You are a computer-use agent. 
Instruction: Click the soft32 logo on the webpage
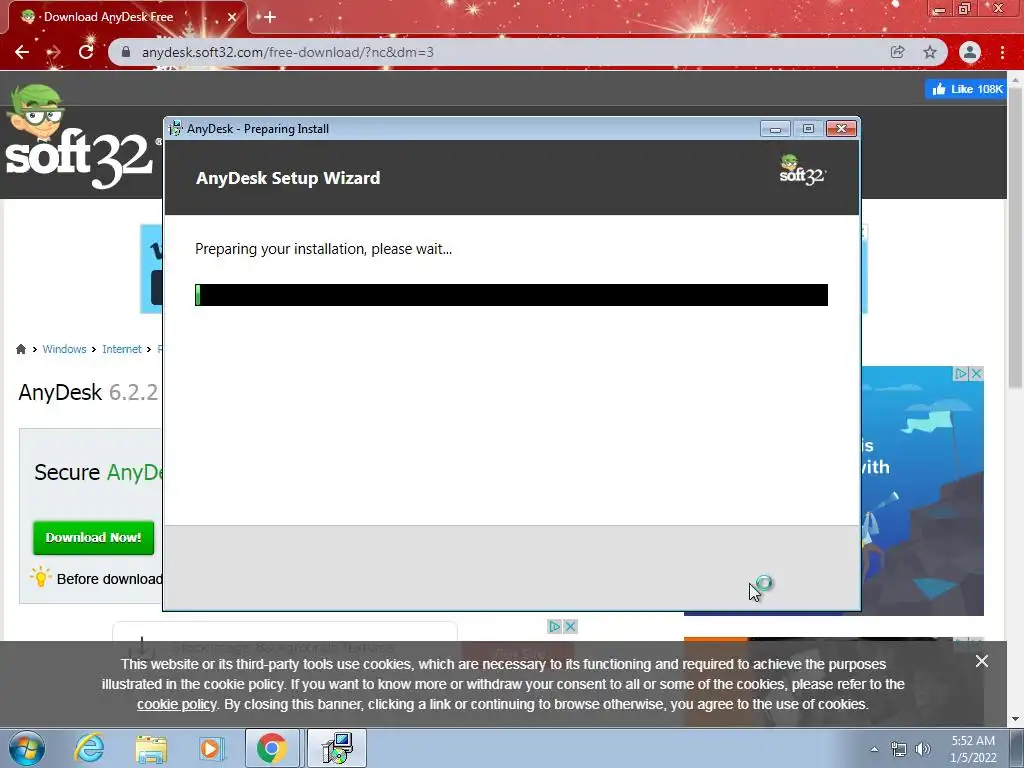tap(80, 138)
